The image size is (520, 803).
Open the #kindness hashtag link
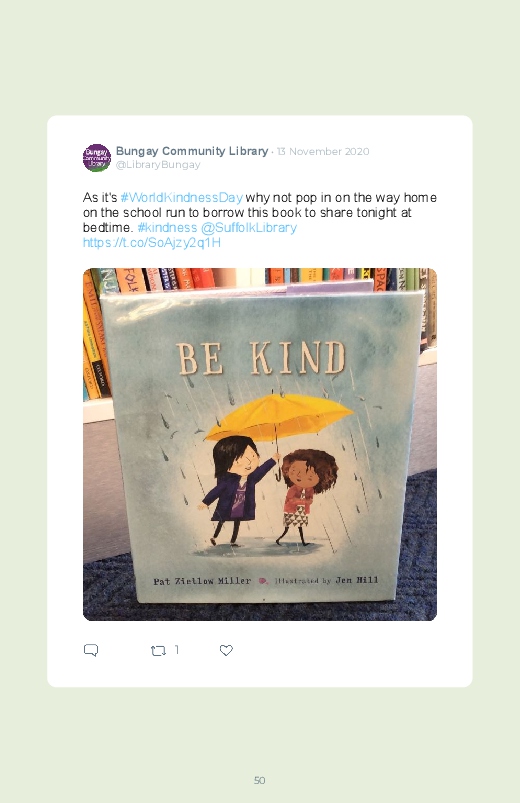167,227
